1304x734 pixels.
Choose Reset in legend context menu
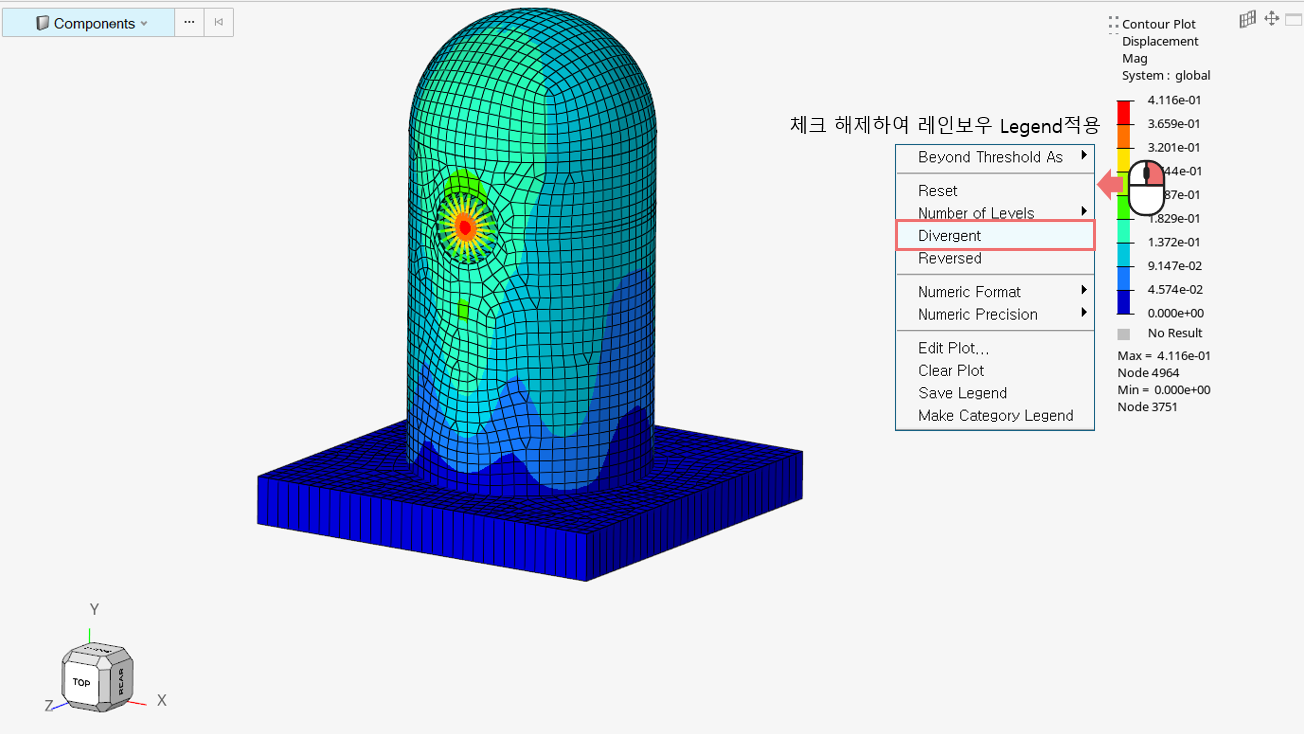995,190
